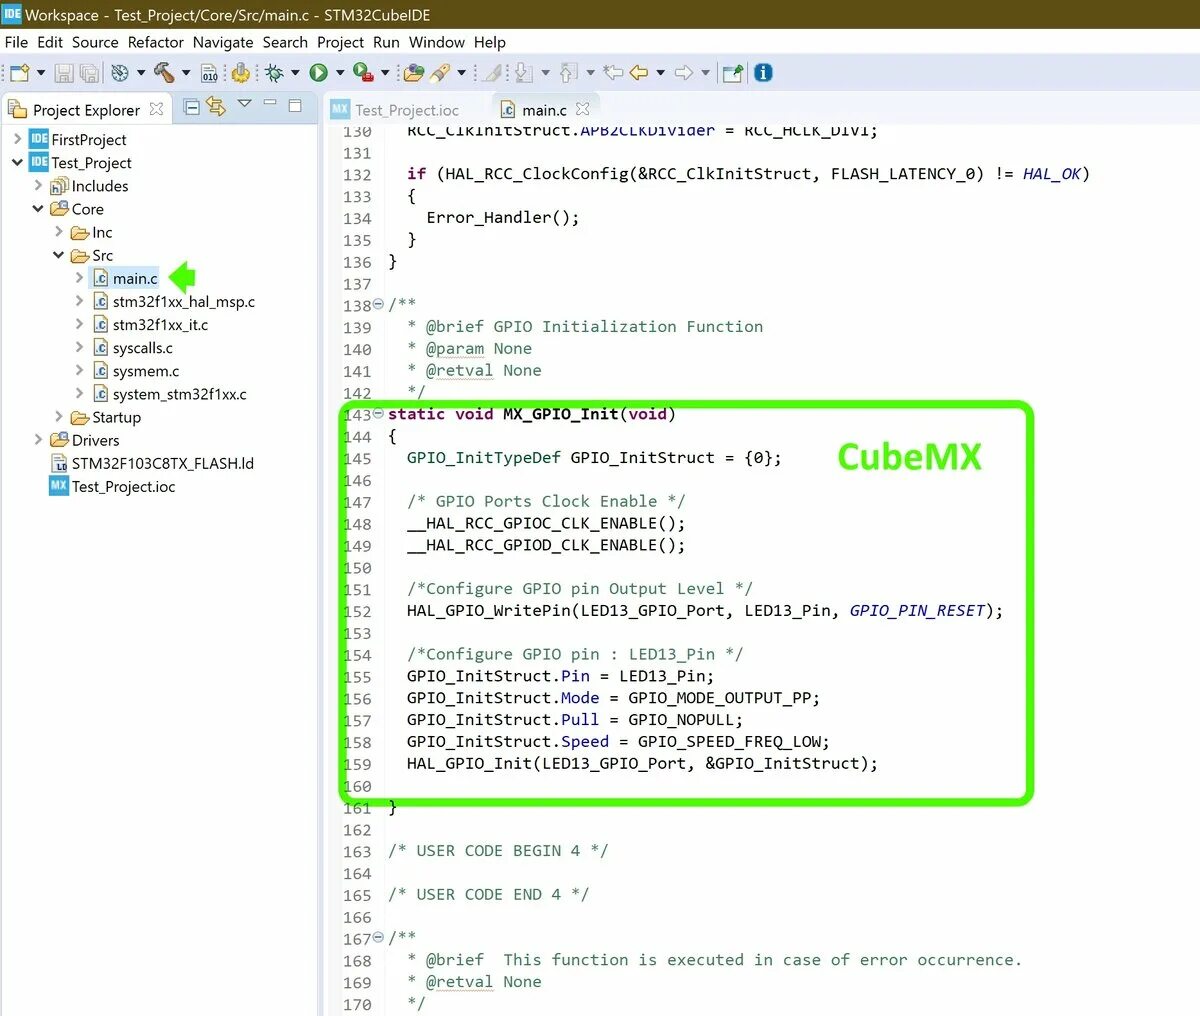Expand the Includes folder
Screen dimensions: 1200x1016
tap(38, 185)
